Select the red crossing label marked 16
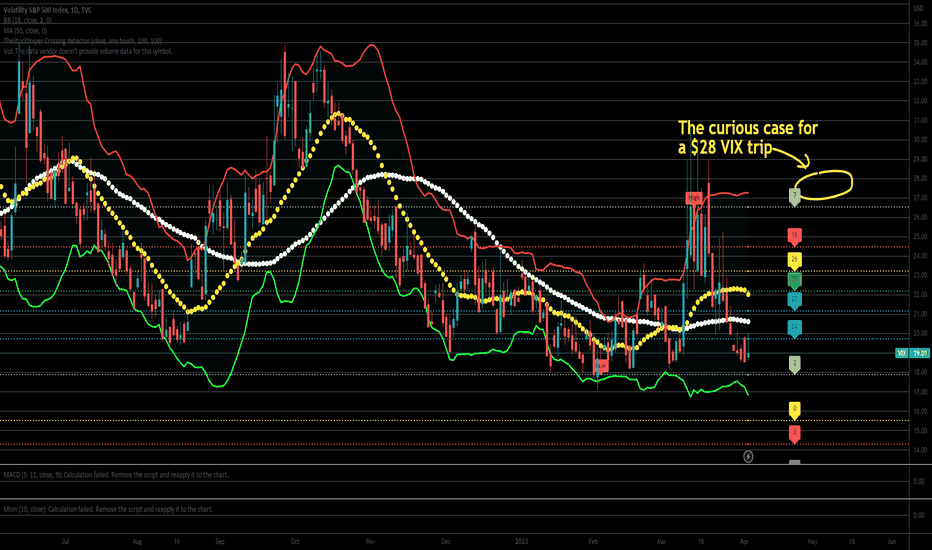932x550 pixels. [794, 237]
